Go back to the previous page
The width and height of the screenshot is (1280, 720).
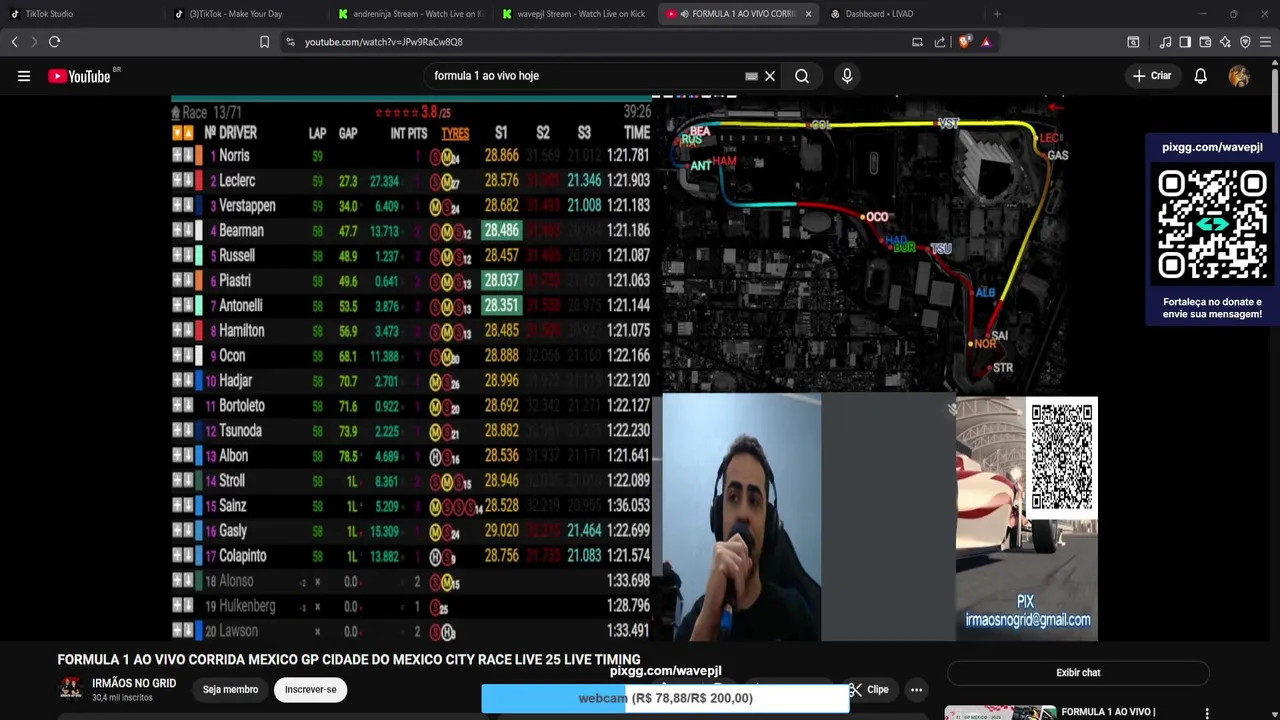click(14, 42)
